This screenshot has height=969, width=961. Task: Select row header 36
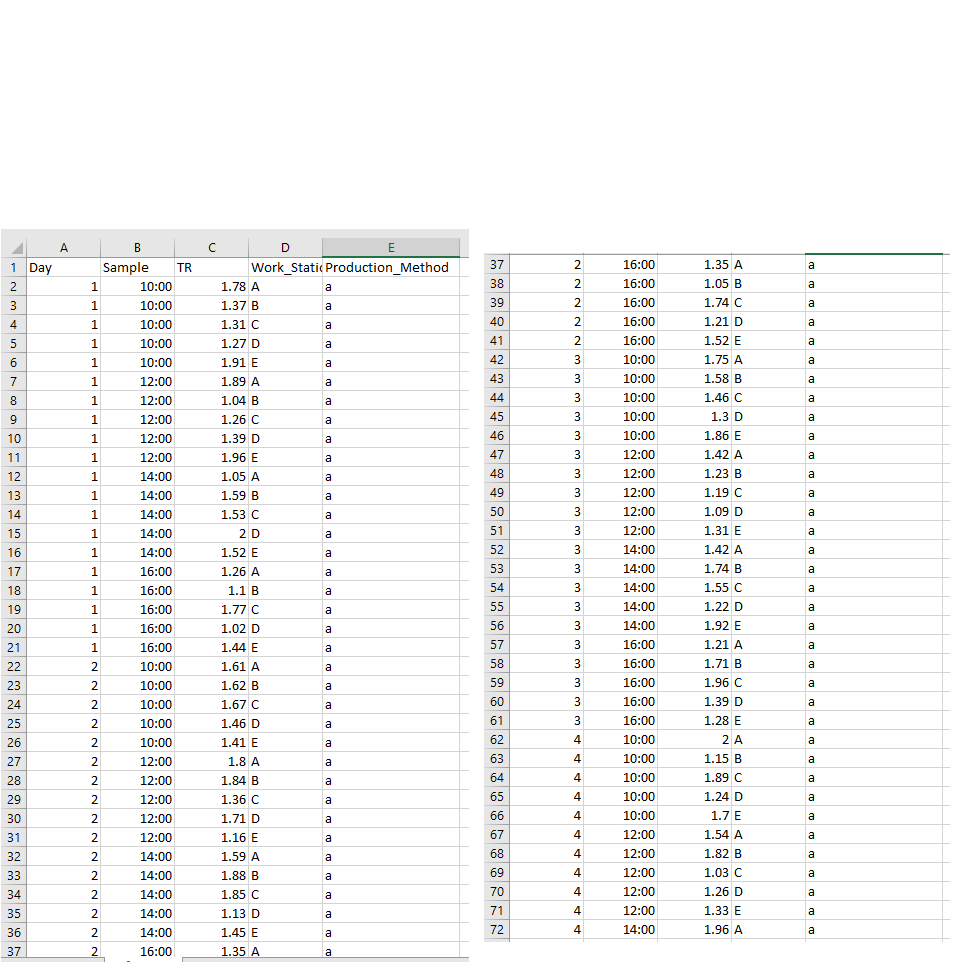point(14,932)
